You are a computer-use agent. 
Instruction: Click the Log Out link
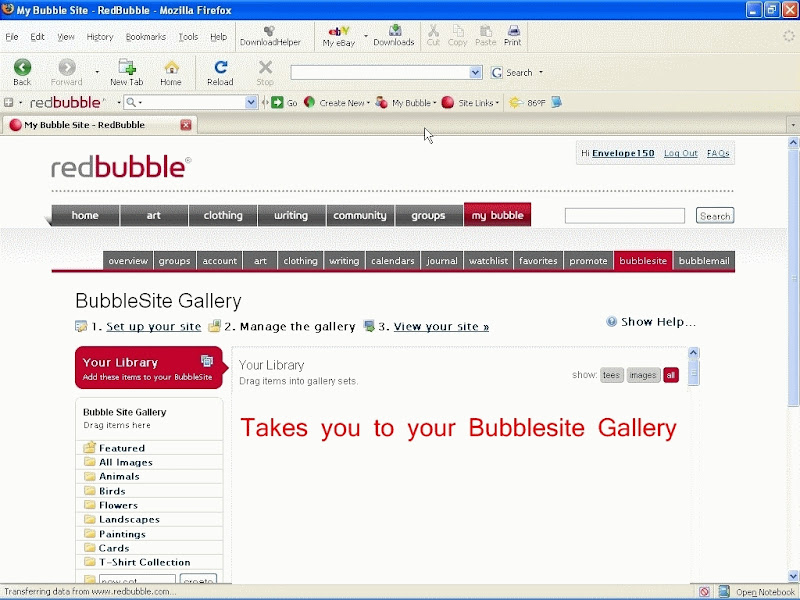pos(681,153)
